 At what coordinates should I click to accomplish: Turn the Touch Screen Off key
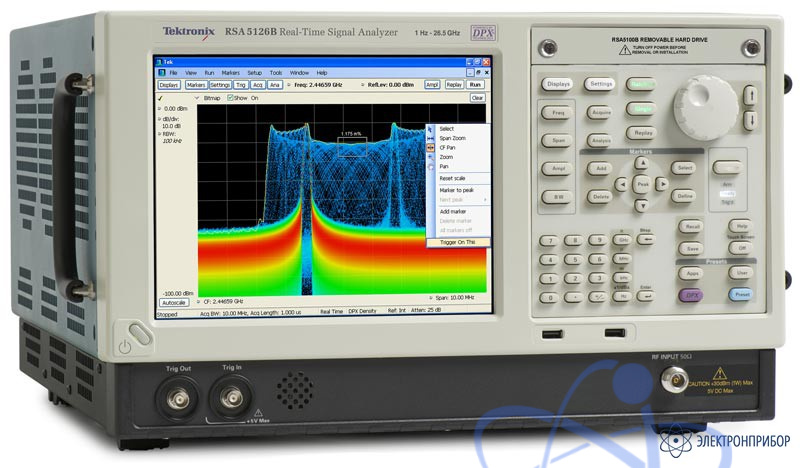(x=742, y=248)
